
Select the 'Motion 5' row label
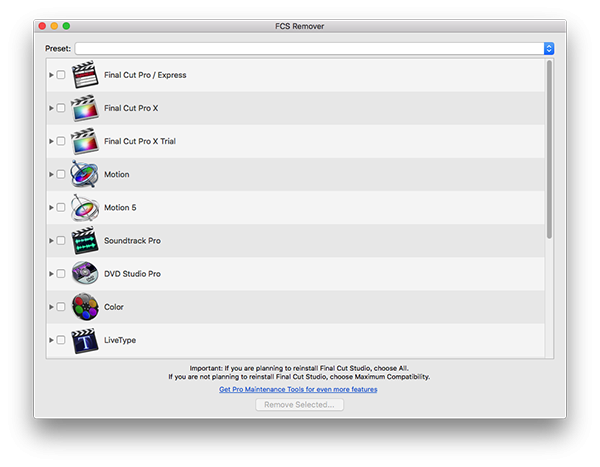tap(120, 207)
